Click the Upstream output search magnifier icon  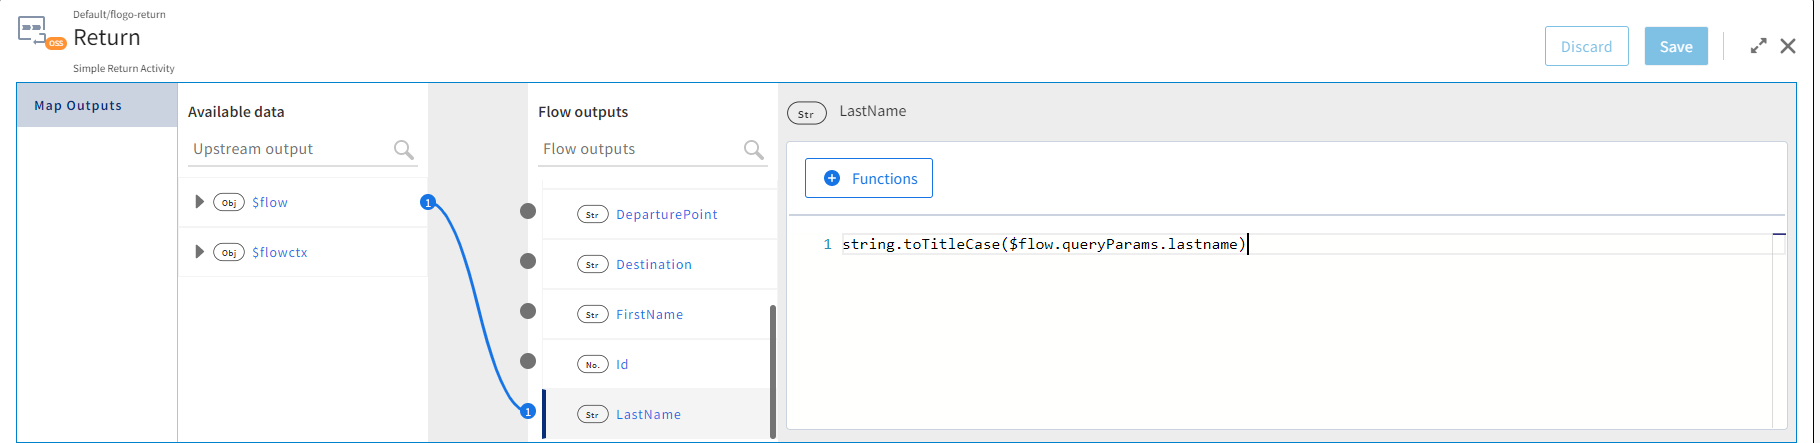click(403, 150)
